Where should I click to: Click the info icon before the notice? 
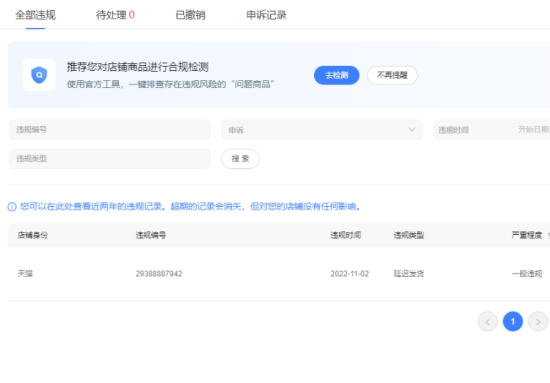click(12, 207)
